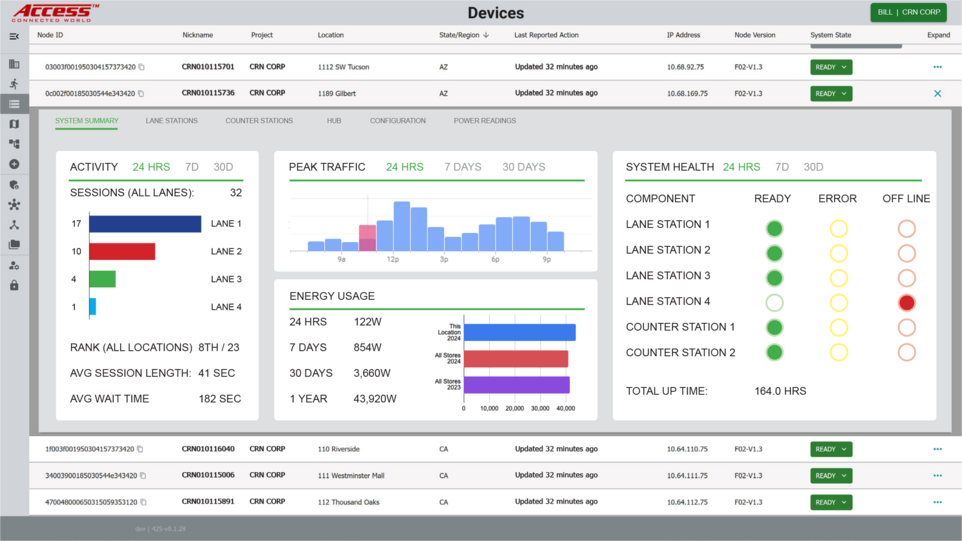Open the running person activity icon

click(14, 84)
